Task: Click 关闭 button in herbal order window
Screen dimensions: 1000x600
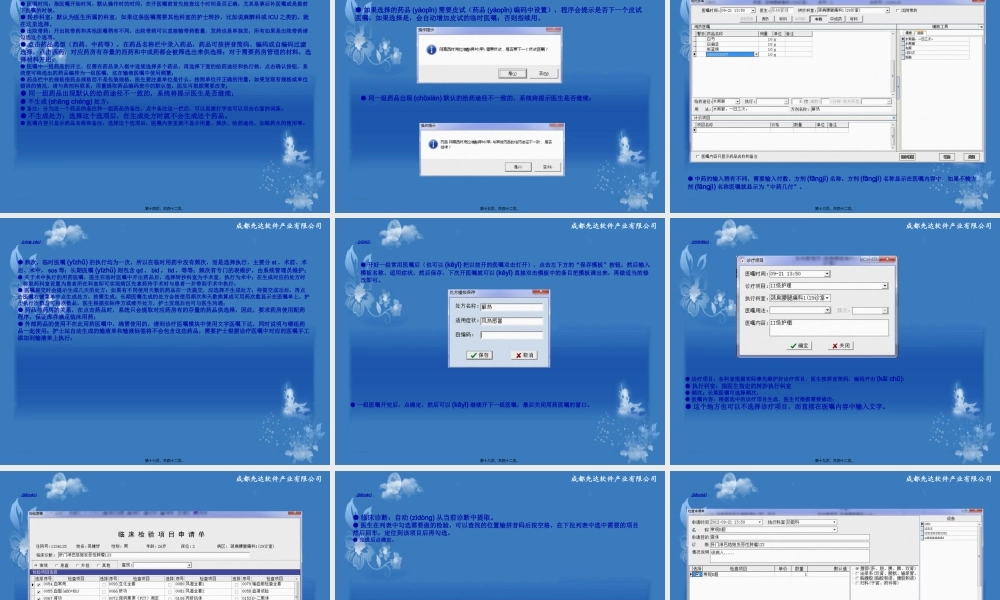Action: [x=970, y=157]
